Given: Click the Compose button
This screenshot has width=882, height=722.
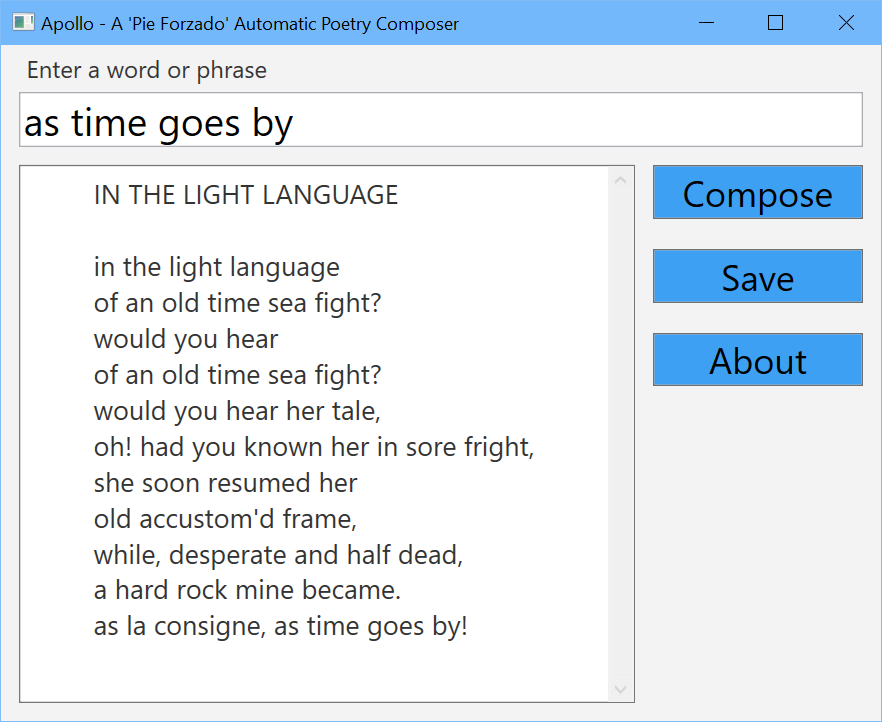Looking at the screenshot, I should click(x=757, y=192).
